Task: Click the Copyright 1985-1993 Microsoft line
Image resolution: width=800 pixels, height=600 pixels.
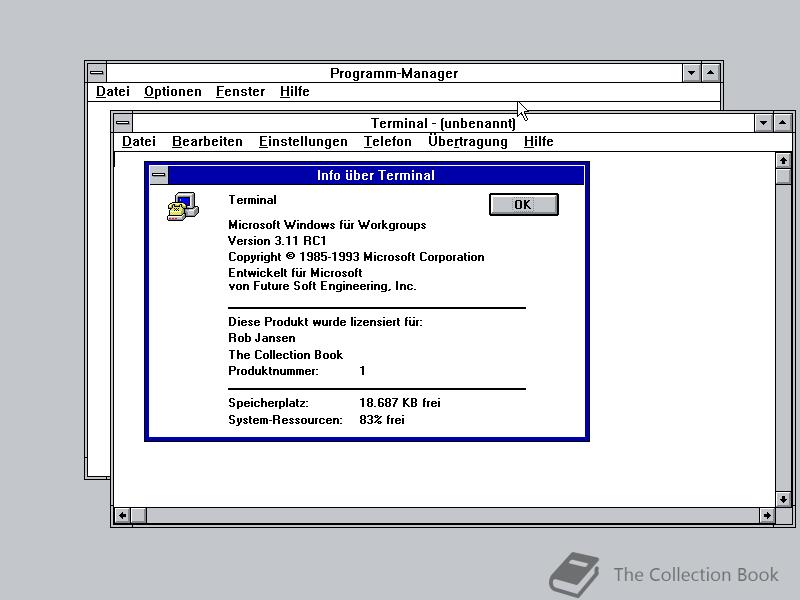Action: (x=356, y=257)
